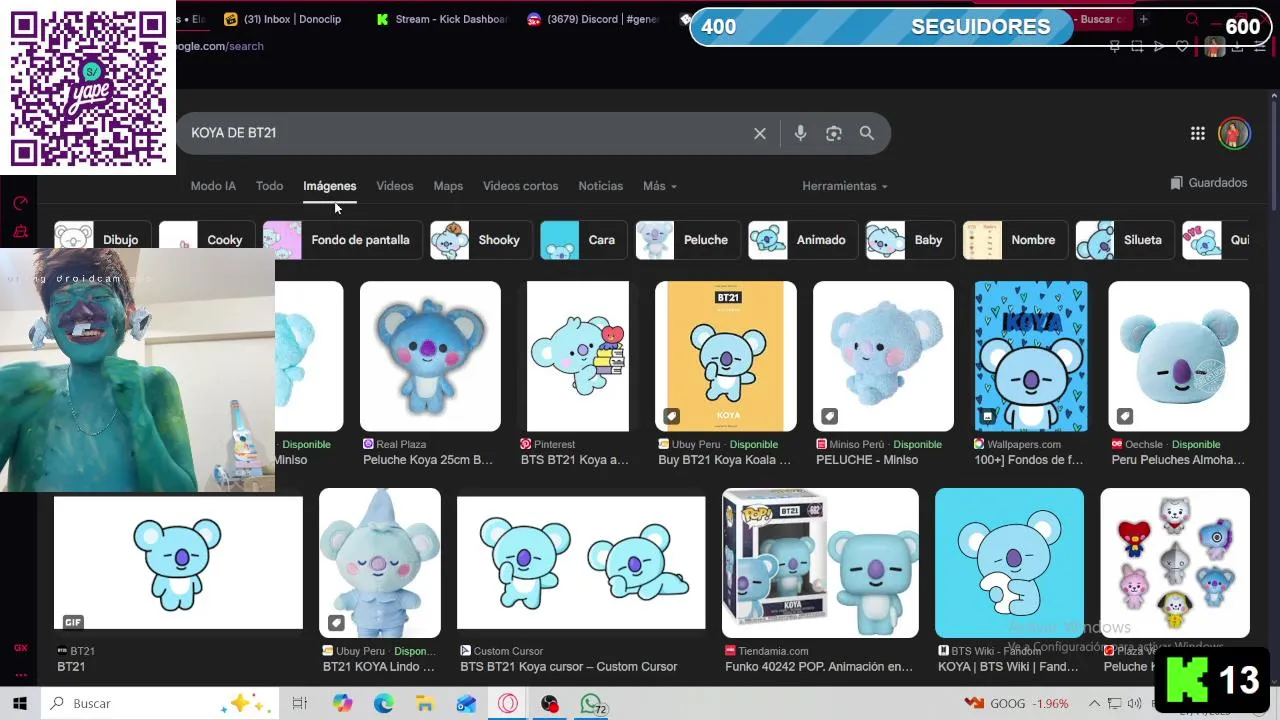Open Miniso Perú fluffy plush image
The image size is (1280, 720).
[883, 356]
